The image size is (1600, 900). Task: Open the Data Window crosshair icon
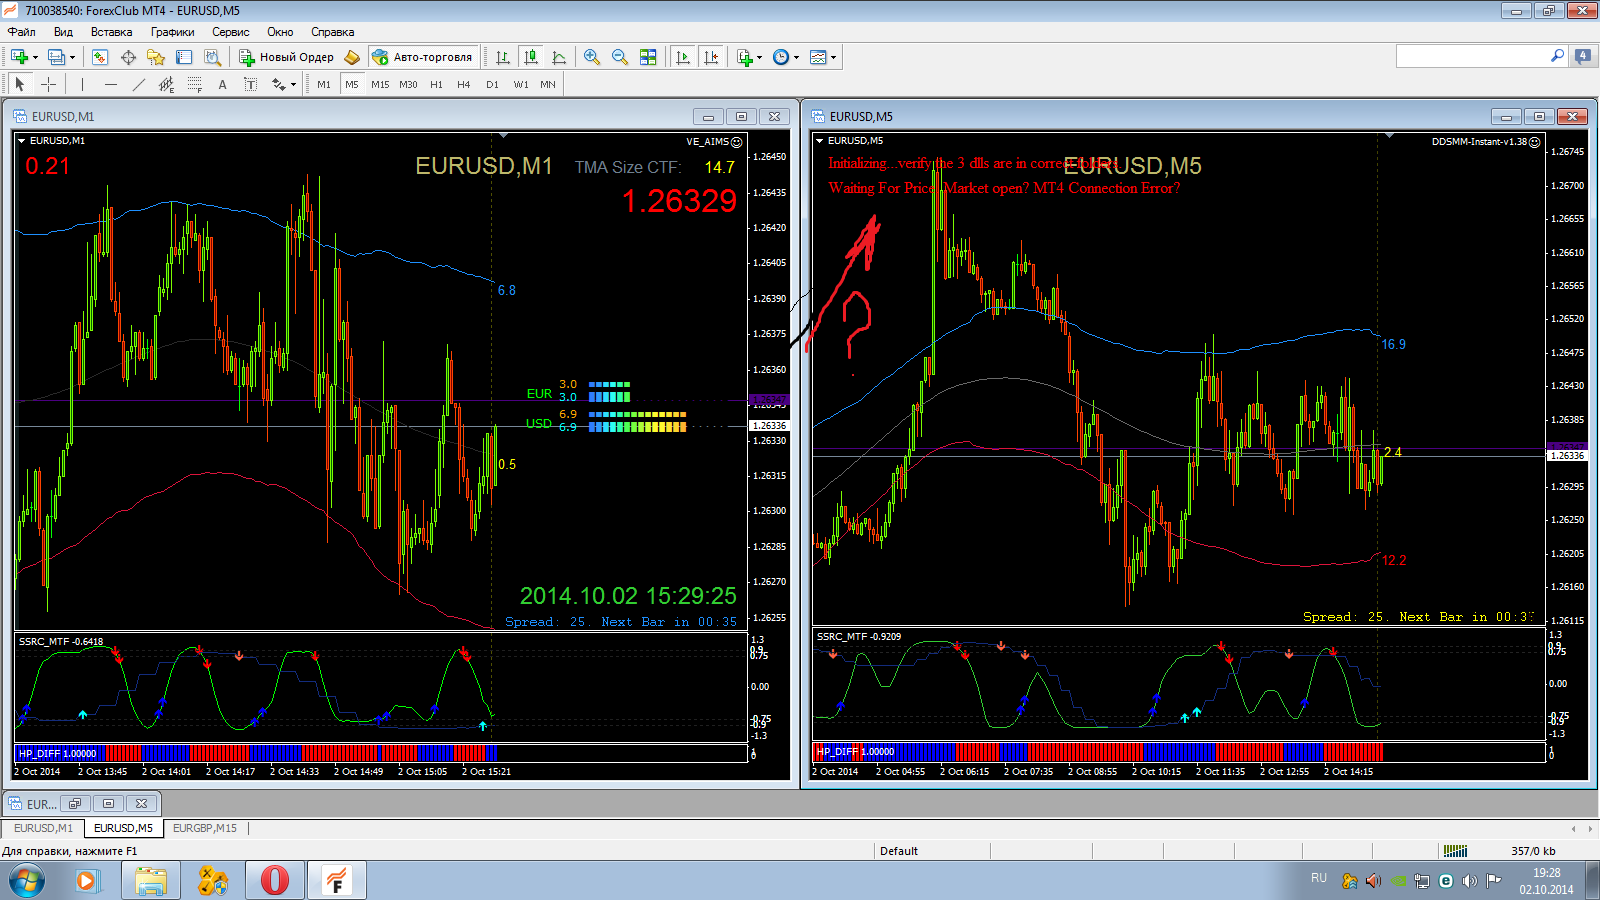click(x=128, y=57)
